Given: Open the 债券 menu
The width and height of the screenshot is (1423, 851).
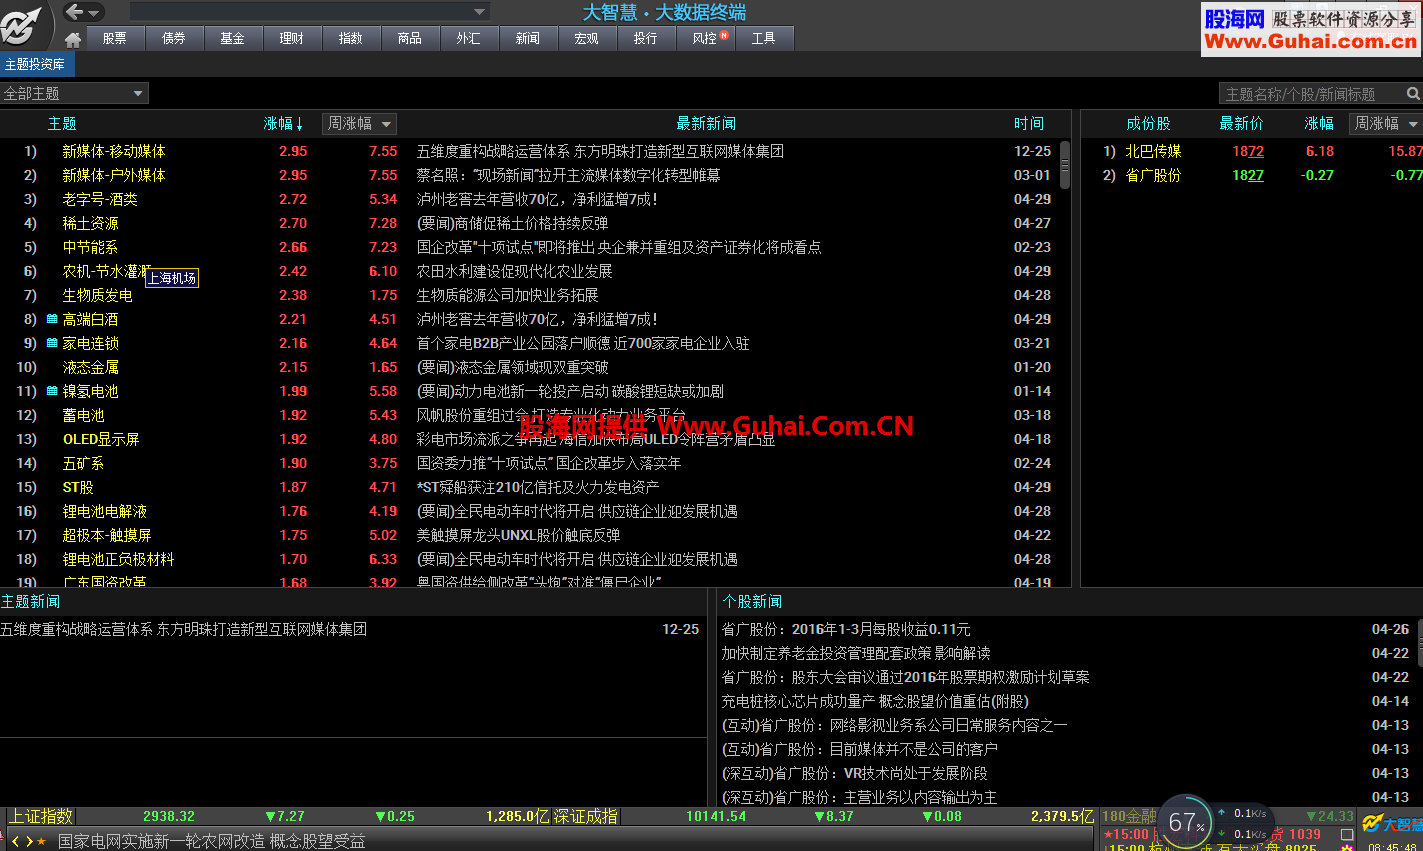Looking at the screenshot, I should 173,38.
